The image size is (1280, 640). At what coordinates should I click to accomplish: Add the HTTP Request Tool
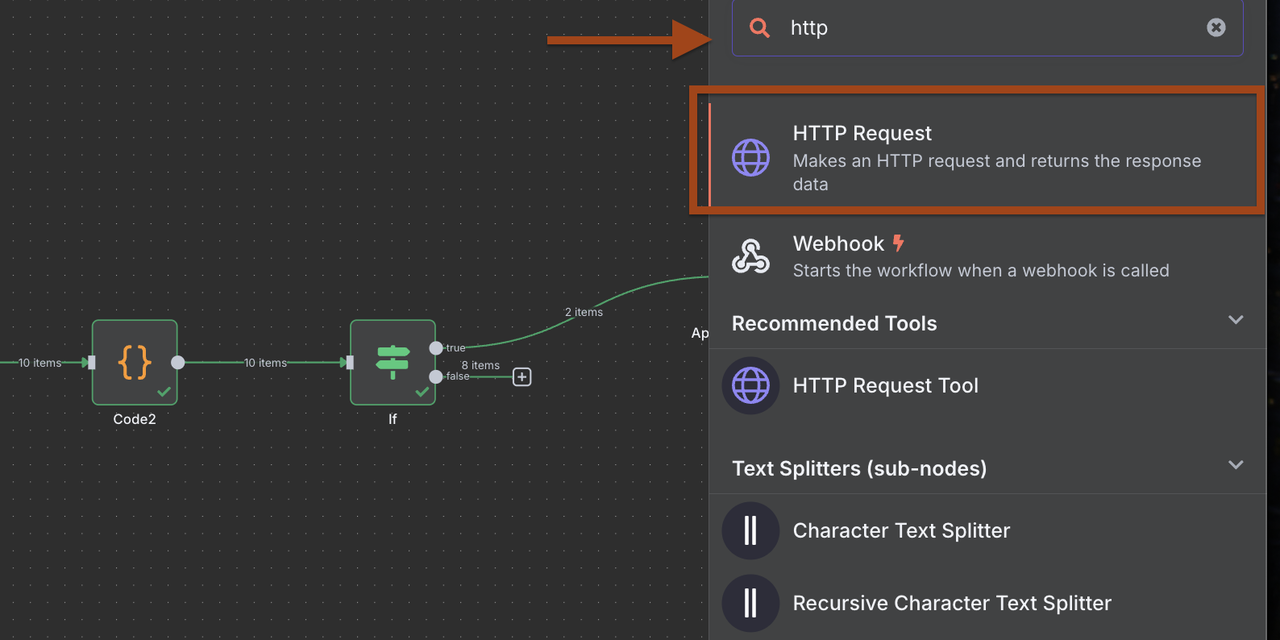click(x=987, y=386)
